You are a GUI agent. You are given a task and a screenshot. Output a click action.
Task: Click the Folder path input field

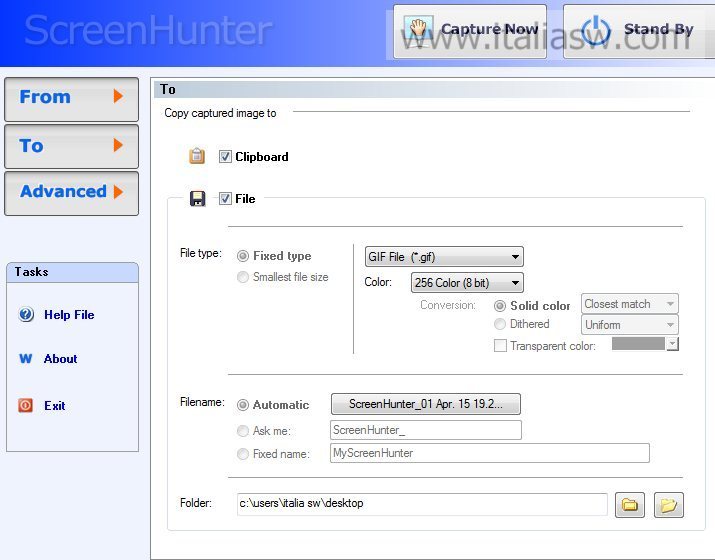click(x=422, y=503)
